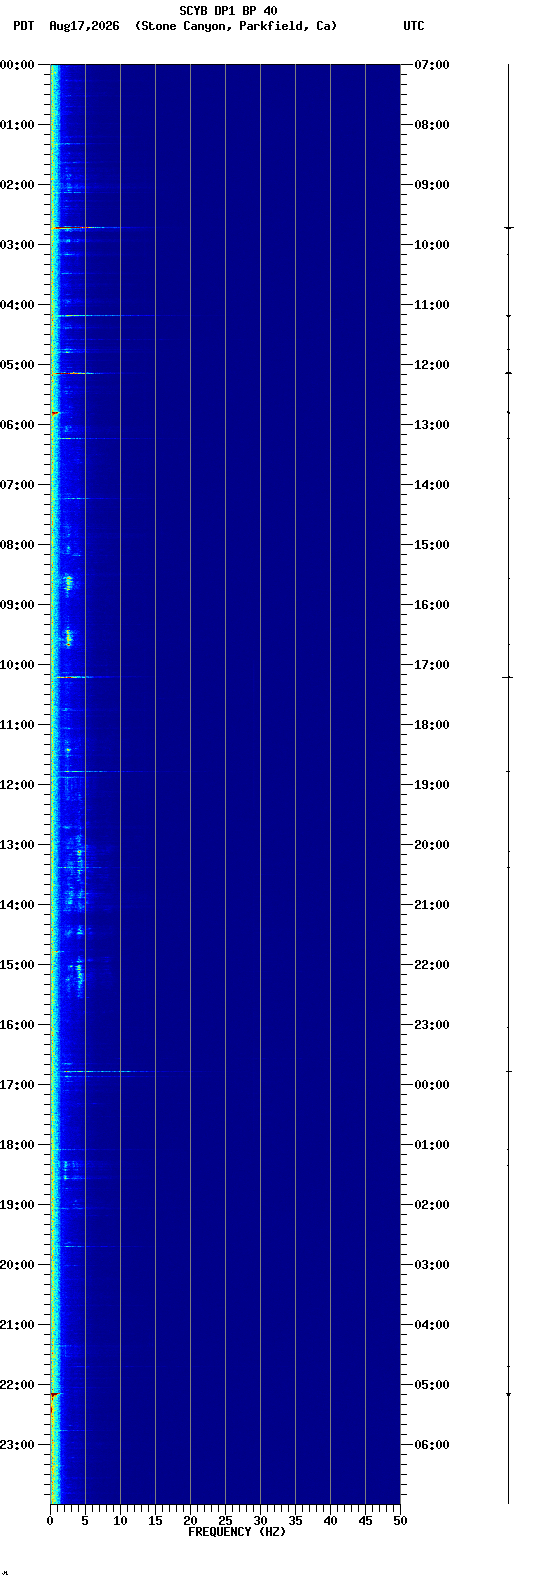Click the UTC time label '07:00'
Viewport: 552px width, 1584px height.
click(x=432, y=65)
